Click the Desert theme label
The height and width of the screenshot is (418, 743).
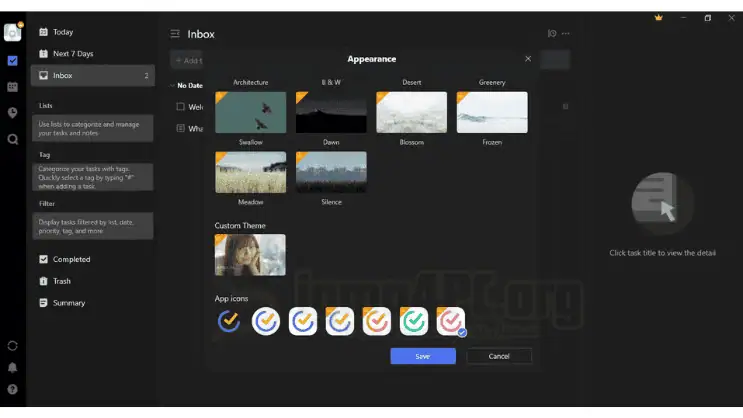pyautogui.click(x=412, y=82)
